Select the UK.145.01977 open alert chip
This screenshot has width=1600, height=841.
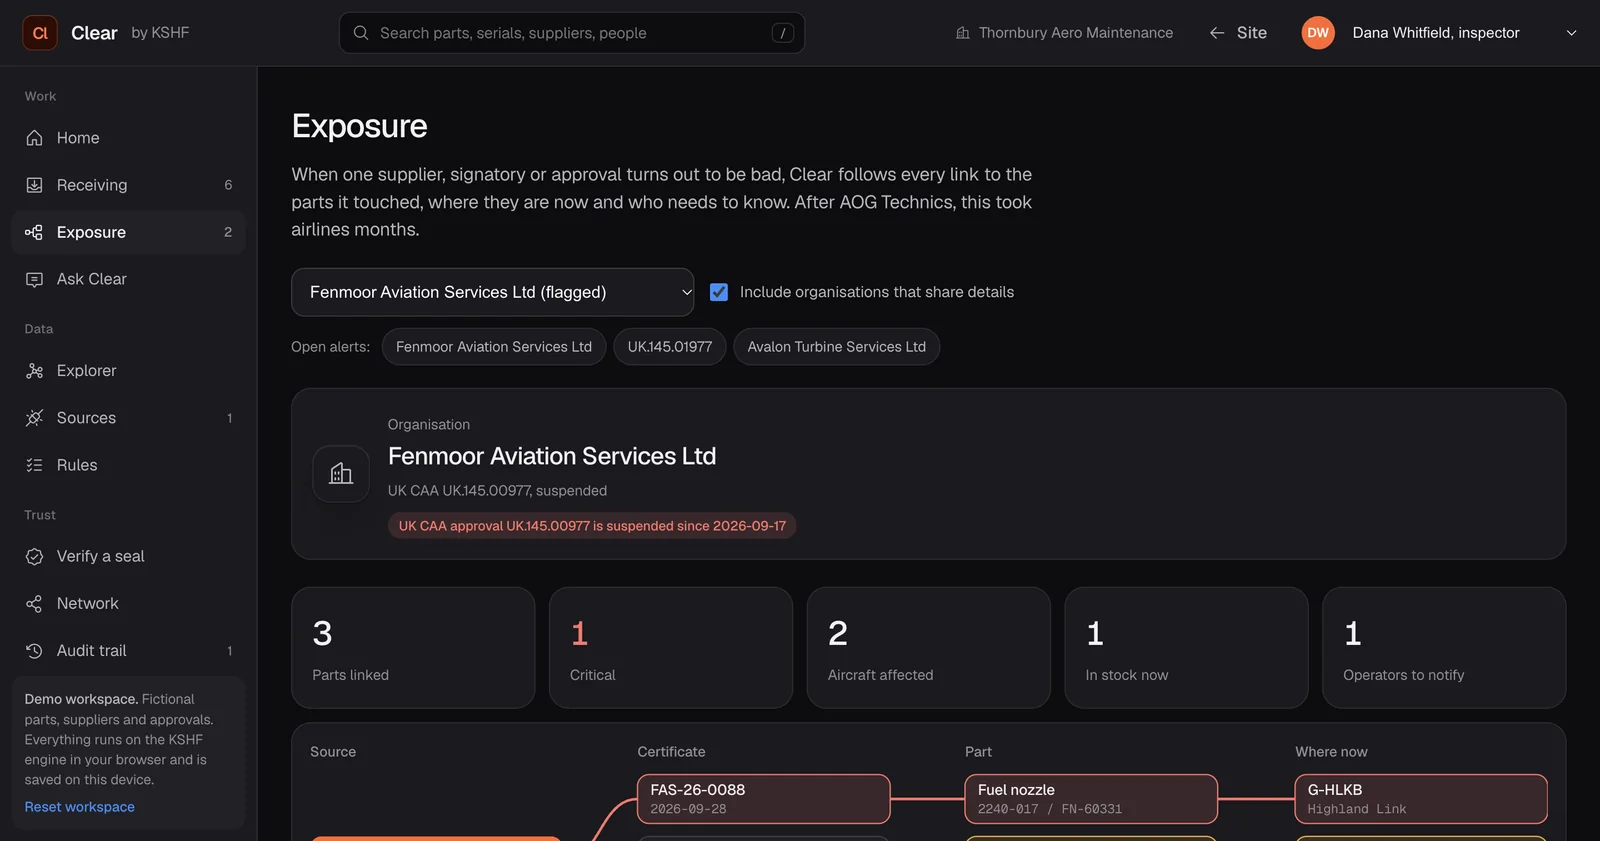(x=670, y=347)
